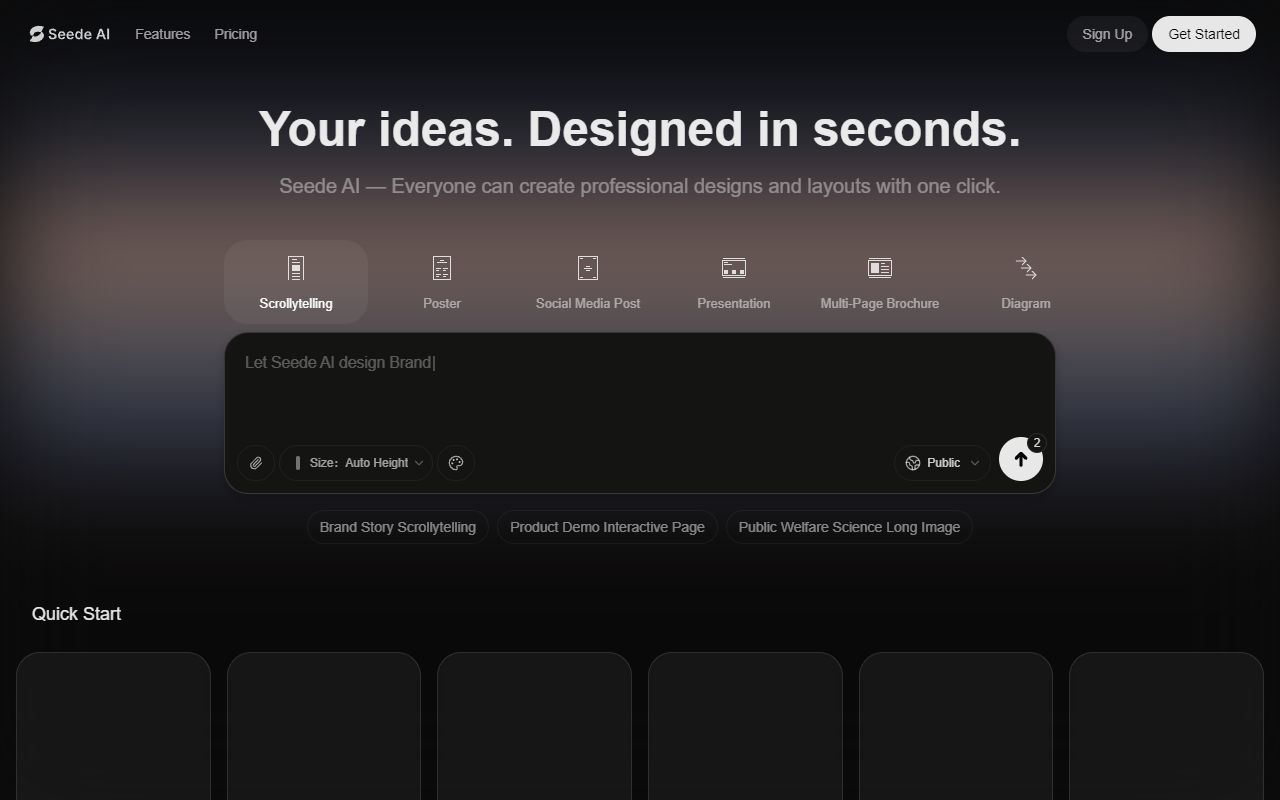Image resolution: width=1280 pixels, height=800 pixels.
Task: Click the Get Started button
Action: point(1203,33)
